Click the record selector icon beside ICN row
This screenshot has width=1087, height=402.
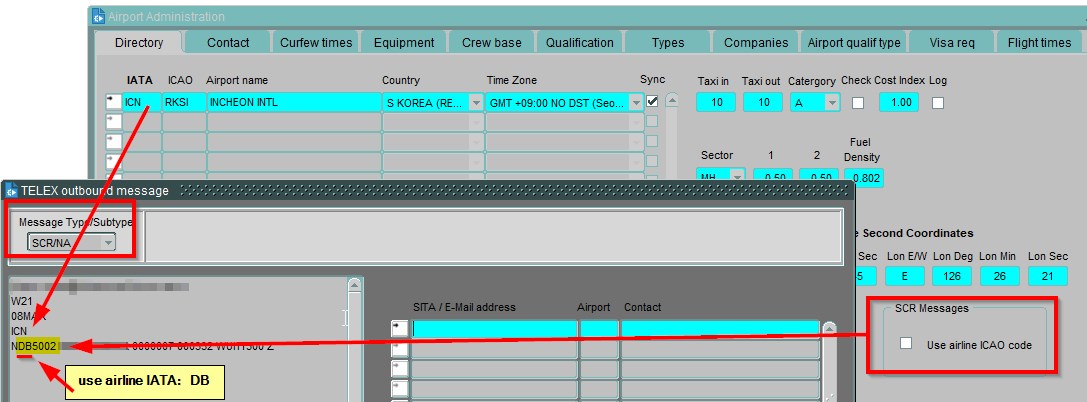pos(113,102)
